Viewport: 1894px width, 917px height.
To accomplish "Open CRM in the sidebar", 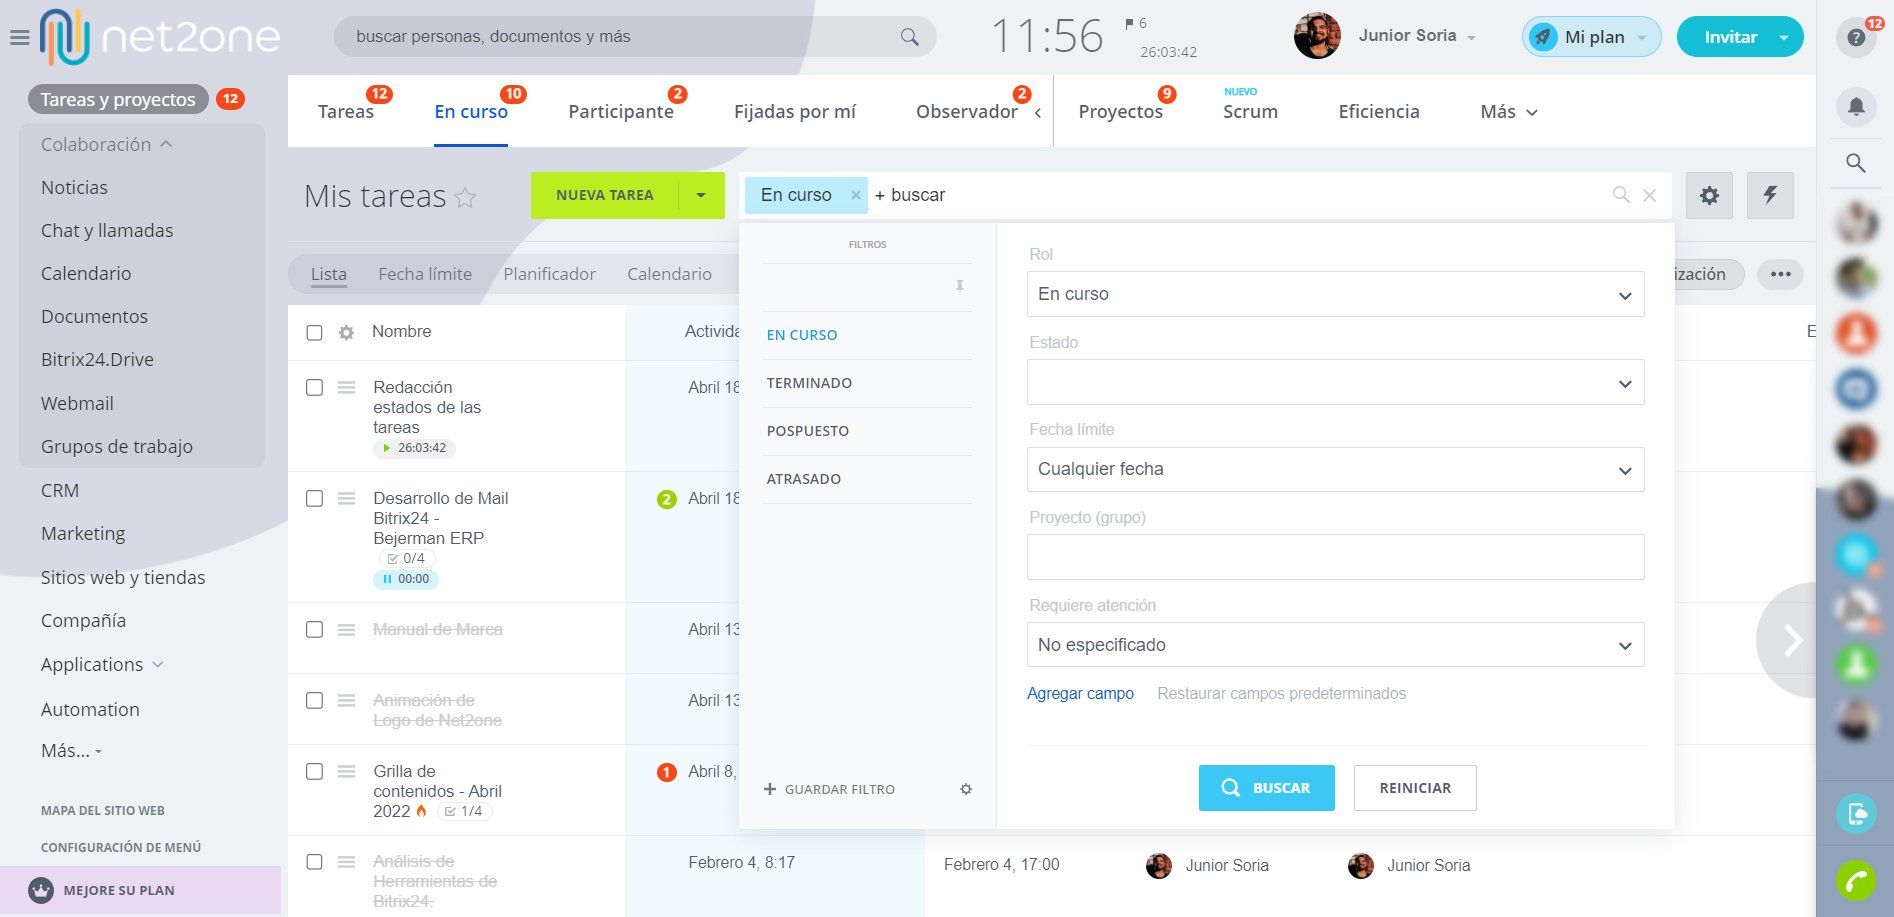I will coord(60,491).
